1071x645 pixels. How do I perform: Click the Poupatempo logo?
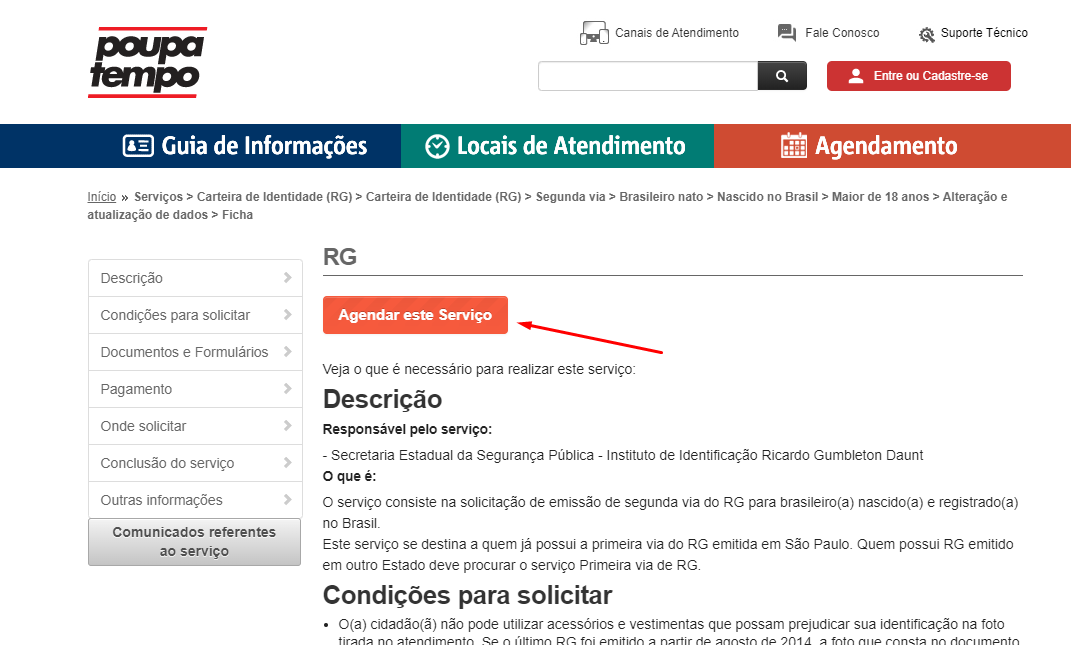click(x=147, y=62)
